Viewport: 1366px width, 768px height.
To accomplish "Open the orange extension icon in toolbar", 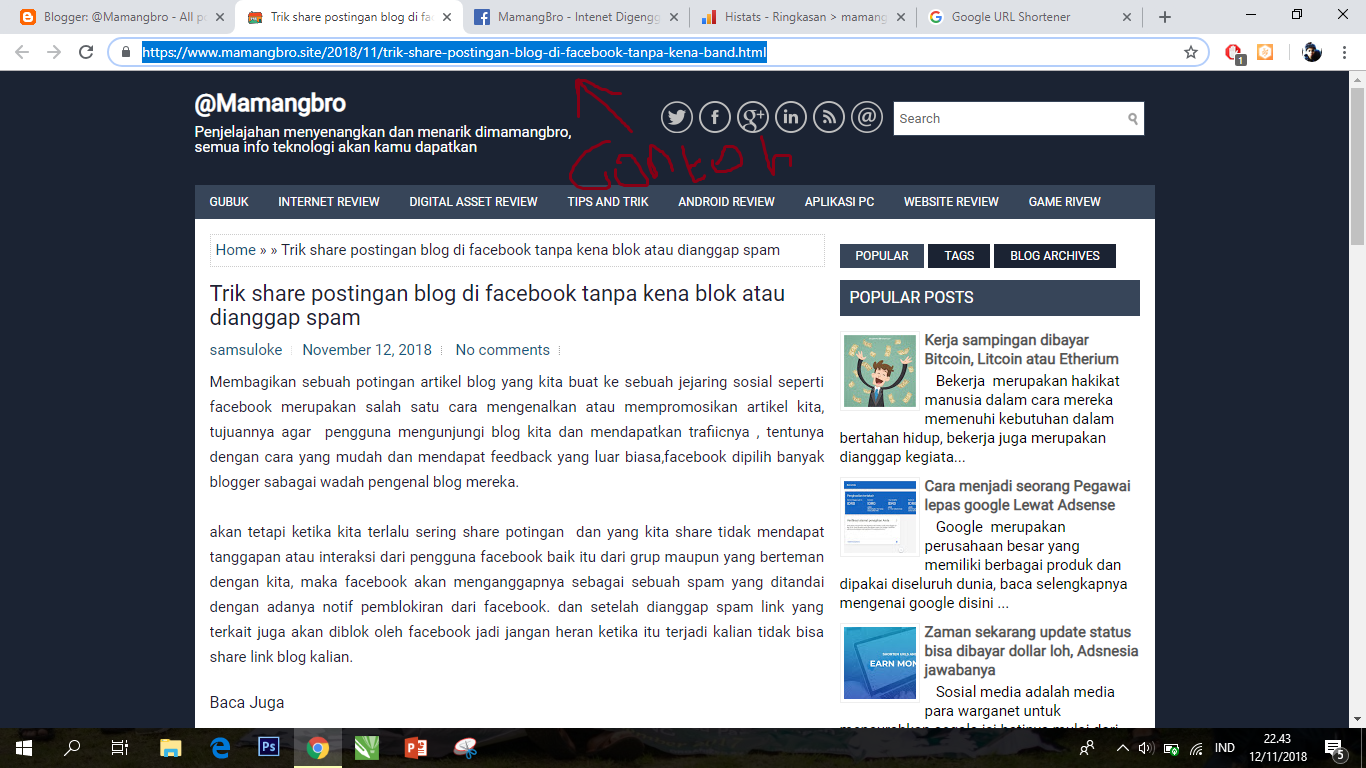I will point(1265,52).
